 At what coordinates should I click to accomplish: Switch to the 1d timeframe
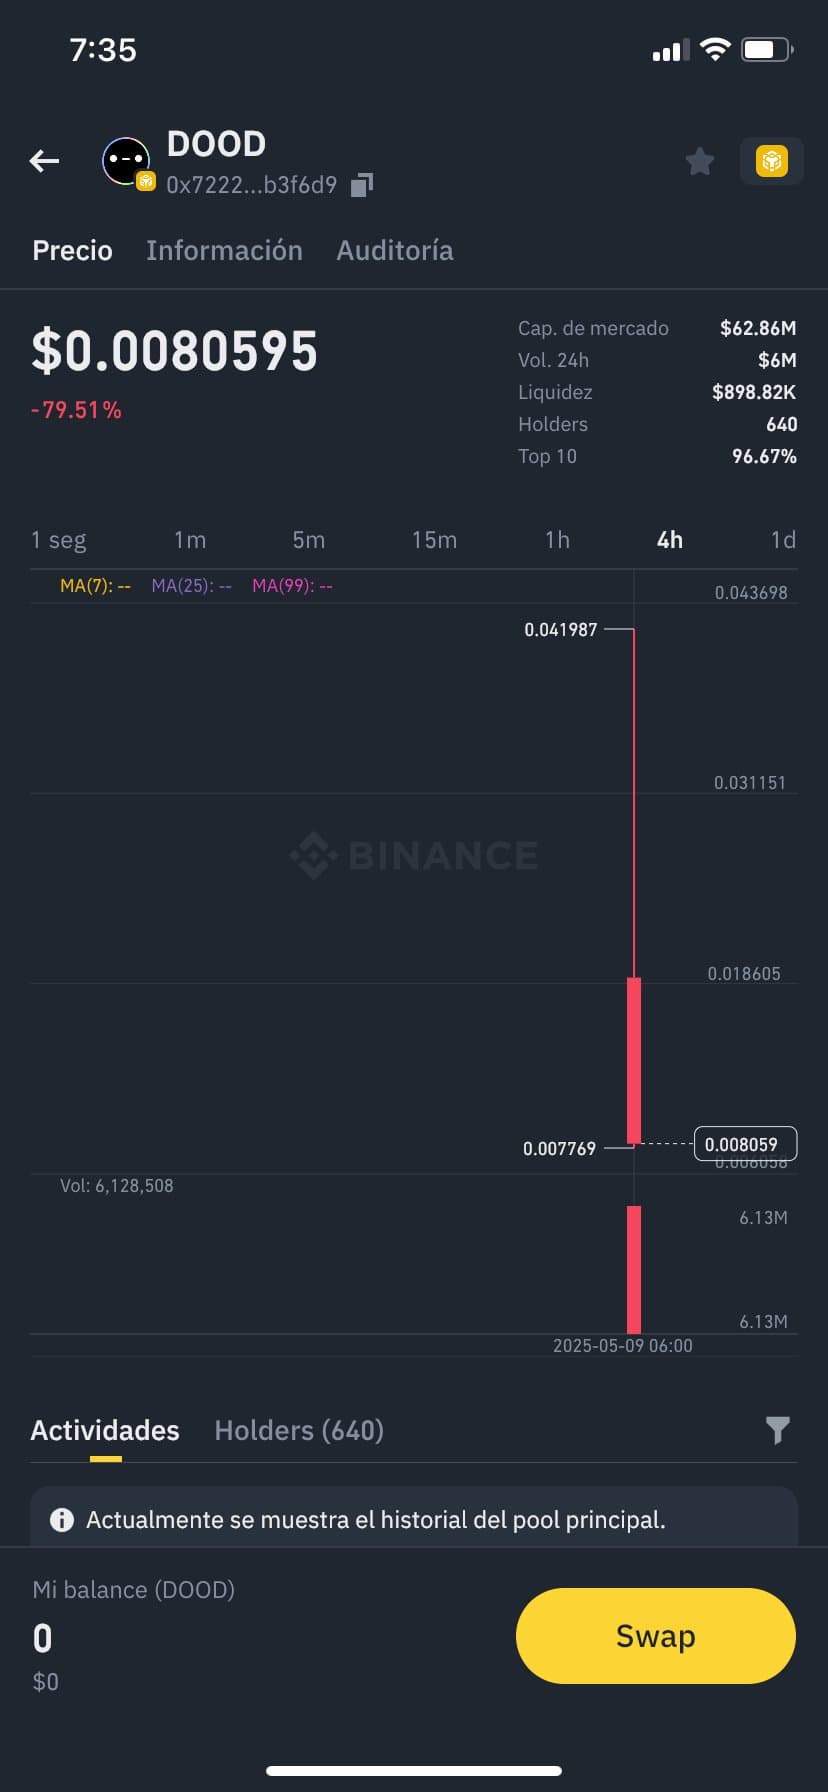point(783,540)
